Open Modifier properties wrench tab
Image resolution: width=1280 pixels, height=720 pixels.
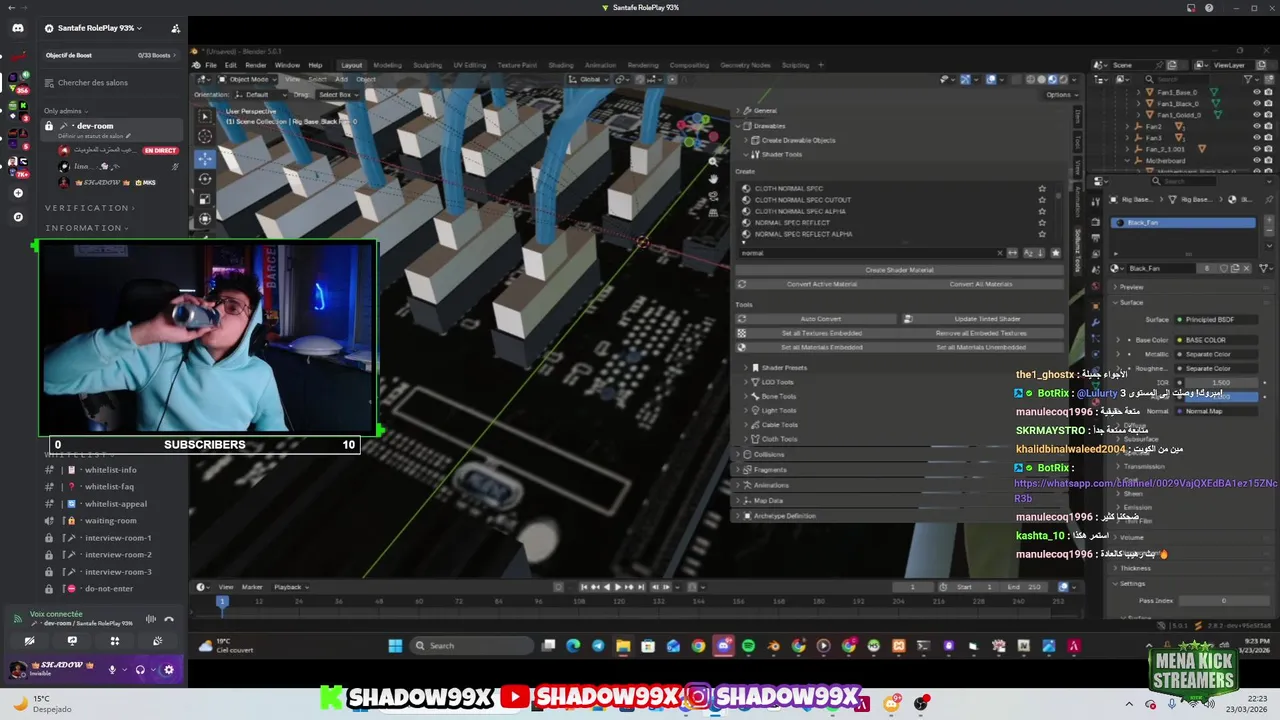(x=1098, y=322)
